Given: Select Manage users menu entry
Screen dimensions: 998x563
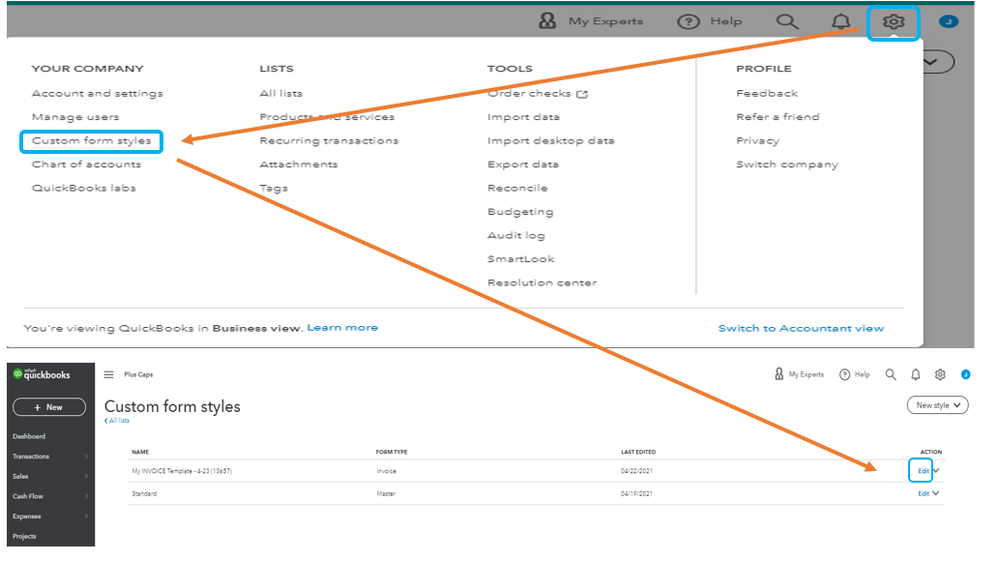Looking at the screenshot, I should (x=75, y=117).
